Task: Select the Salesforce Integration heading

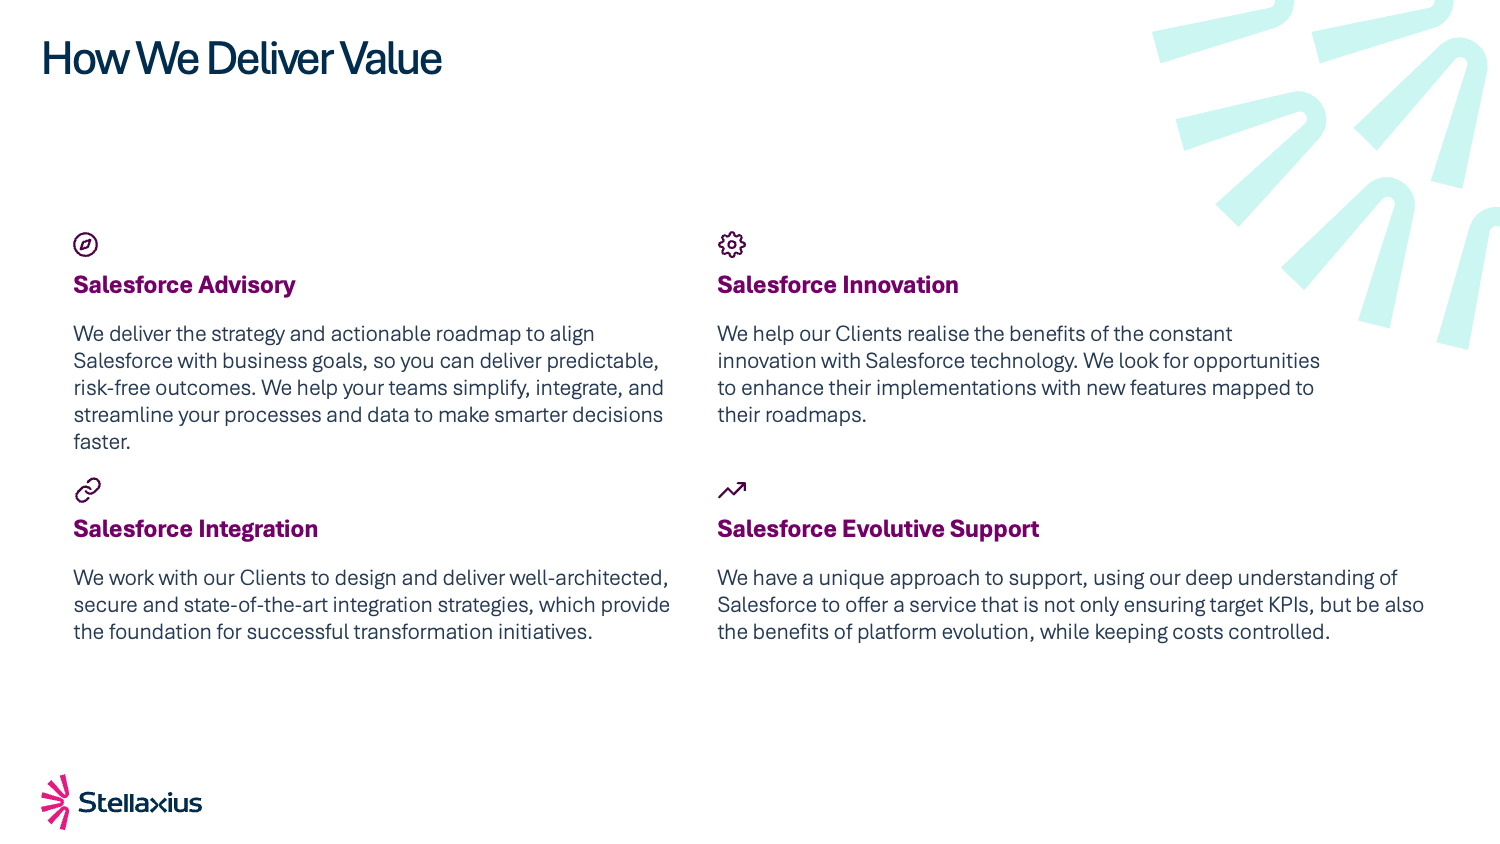Action: (195, 529)
